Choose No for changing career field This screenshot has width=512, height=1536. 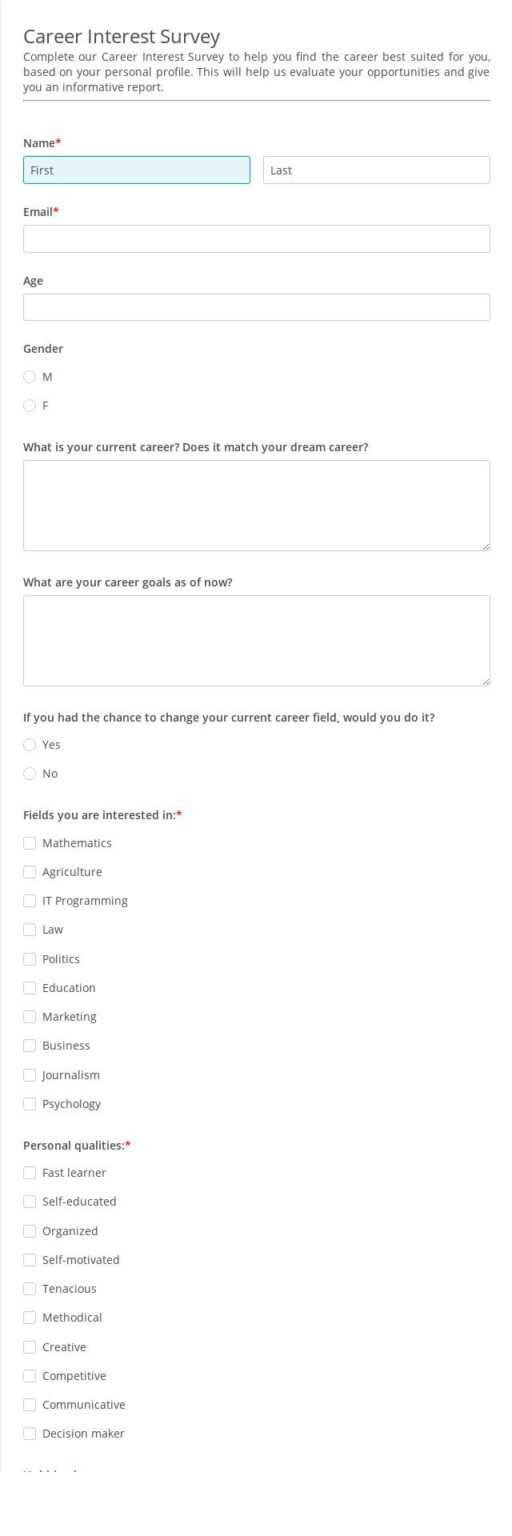coord(30,774)
